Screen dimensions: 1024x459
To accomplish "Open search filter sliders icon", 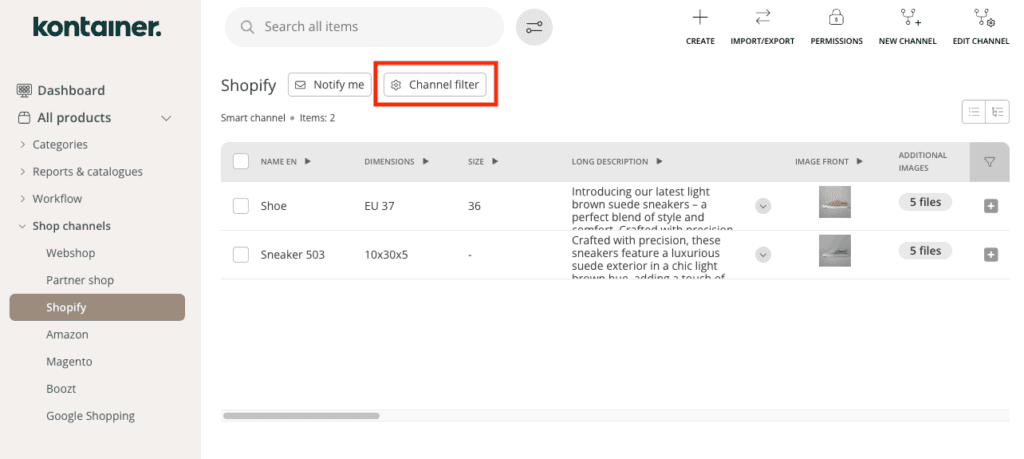I will coord(534,27).
